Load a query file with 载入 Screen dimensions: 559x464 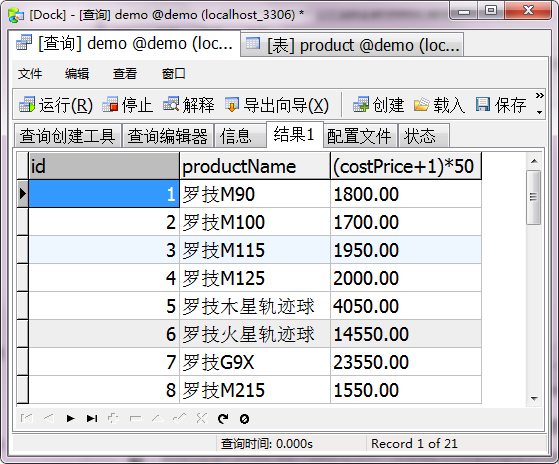(x=439, y=105)
